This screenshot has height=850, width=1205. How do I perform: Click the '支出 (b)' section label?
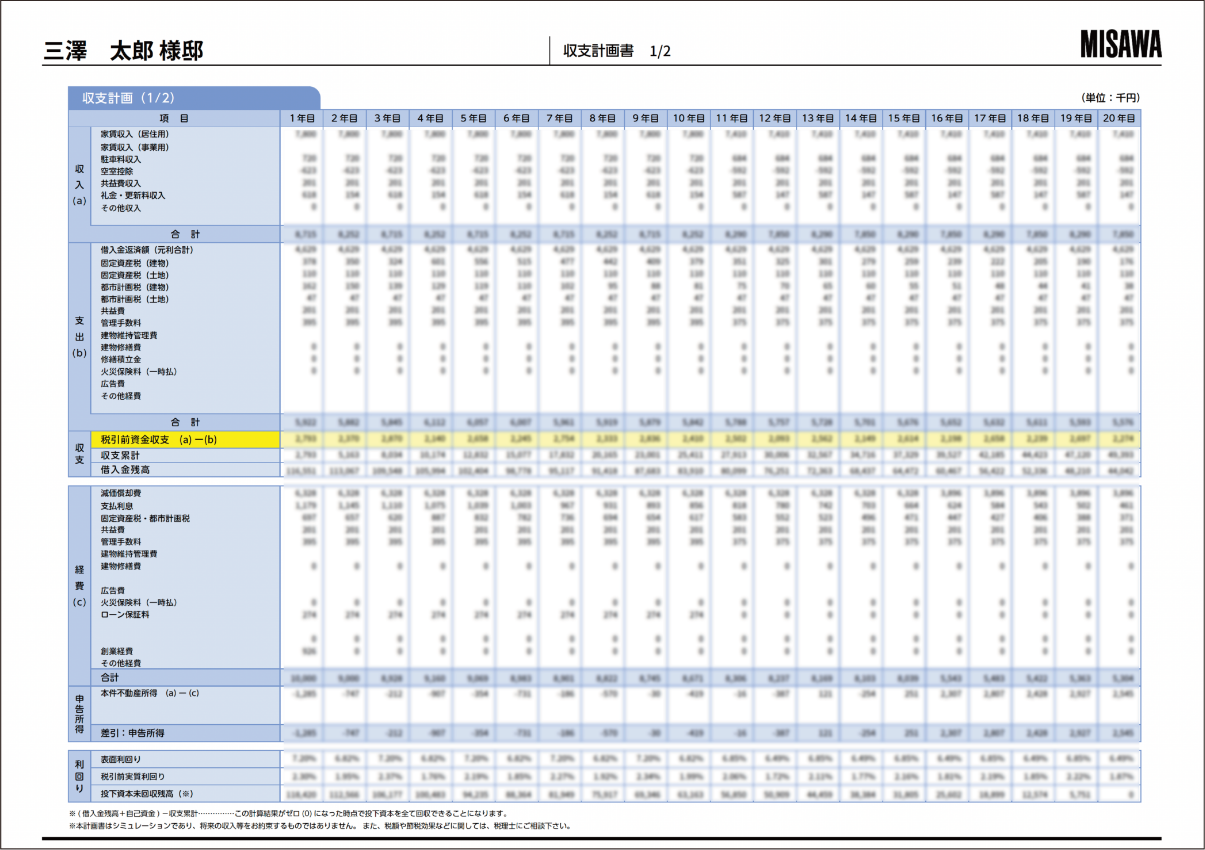pos(80,337)
